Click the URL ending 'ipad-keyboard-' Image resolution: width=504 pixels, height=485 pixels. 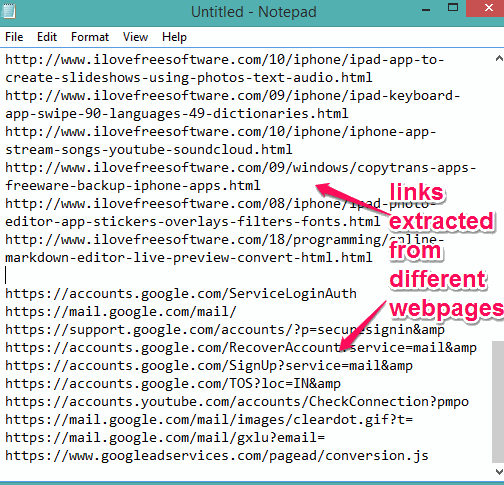(233, 96)
